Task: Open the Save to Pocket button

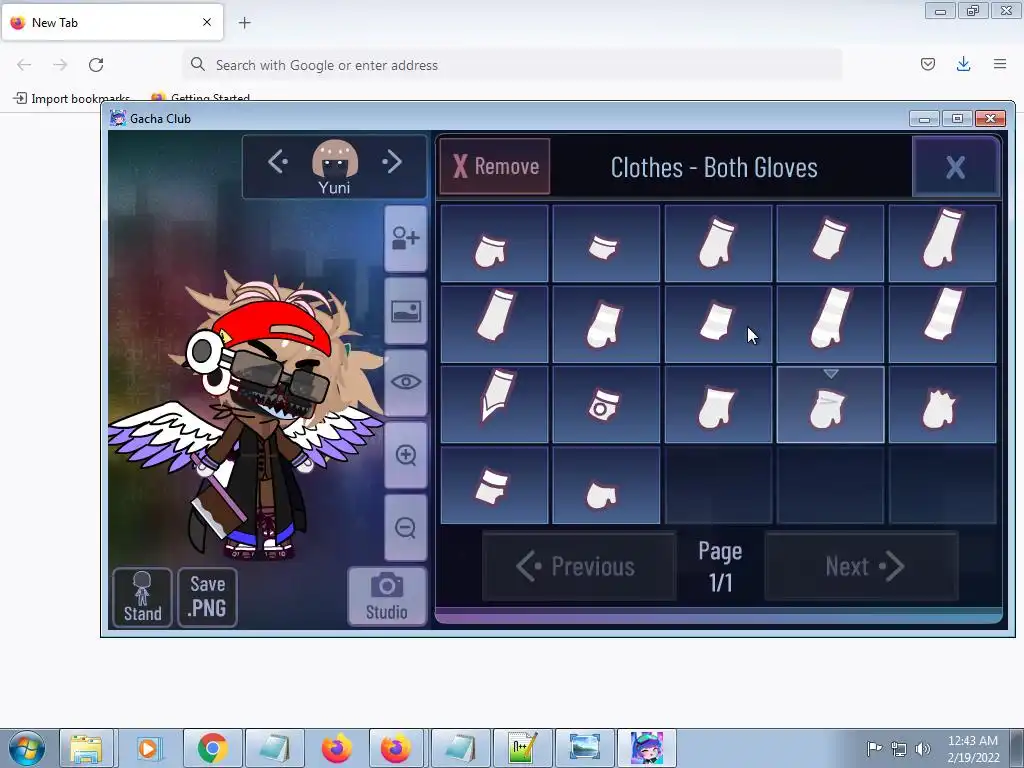Action: [x=927, y=64]
